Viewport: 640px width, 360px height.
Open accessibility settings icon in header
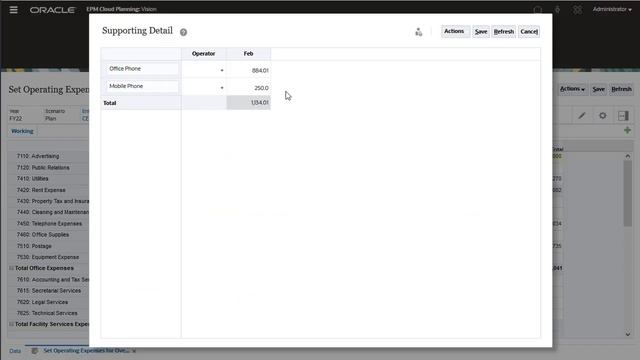click(557, 9)
